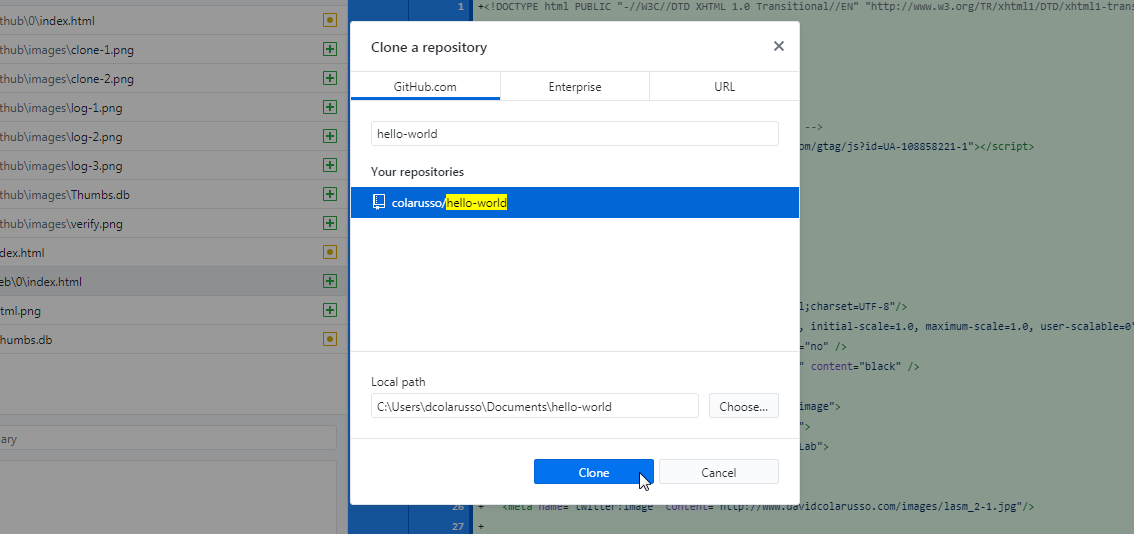The width and height of the screenshot is (1134, 534).
Task: Select the tml.png changed file
Action: coord(174,310)
